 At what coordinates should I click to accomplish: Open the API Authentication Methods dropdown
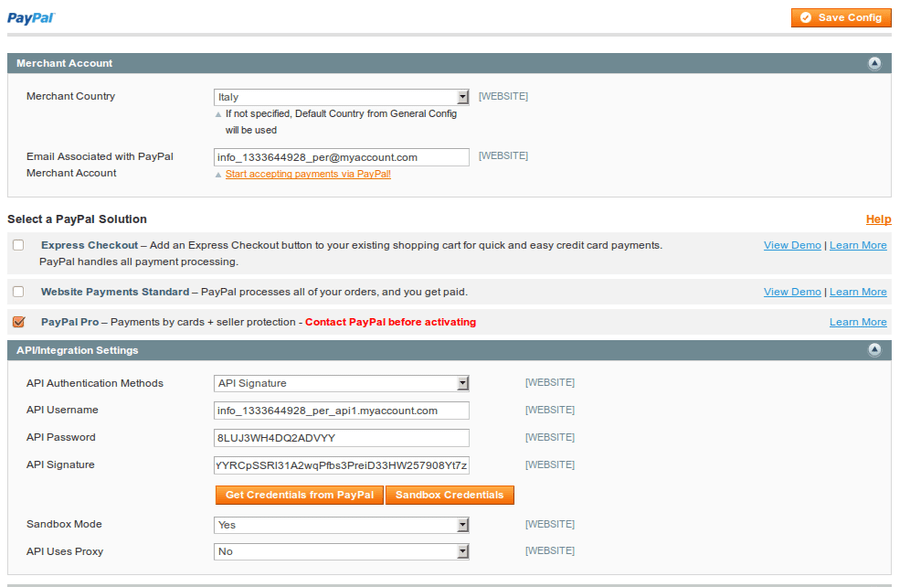coord(342,383)
